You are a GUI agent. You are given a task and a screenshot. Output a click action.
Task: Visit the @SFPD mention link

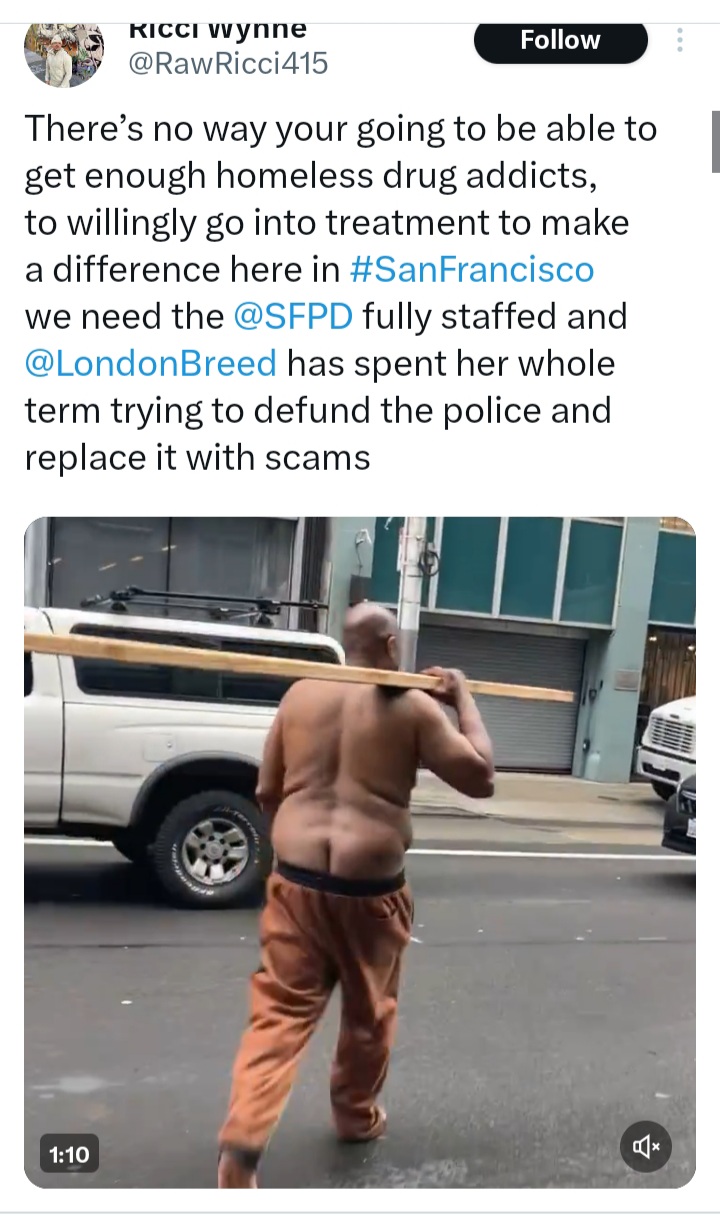click(292, 316)
